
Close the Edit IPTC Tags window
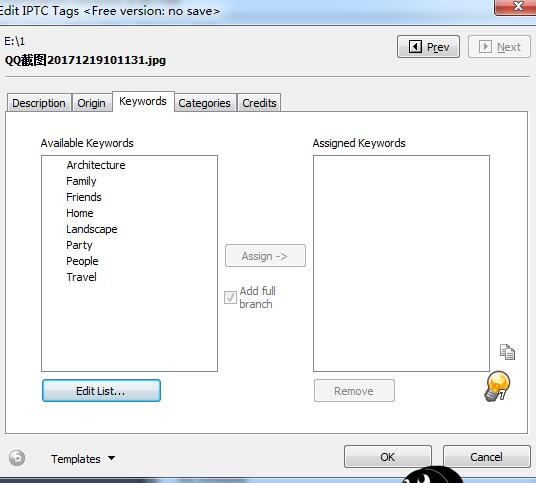[515, 7]
